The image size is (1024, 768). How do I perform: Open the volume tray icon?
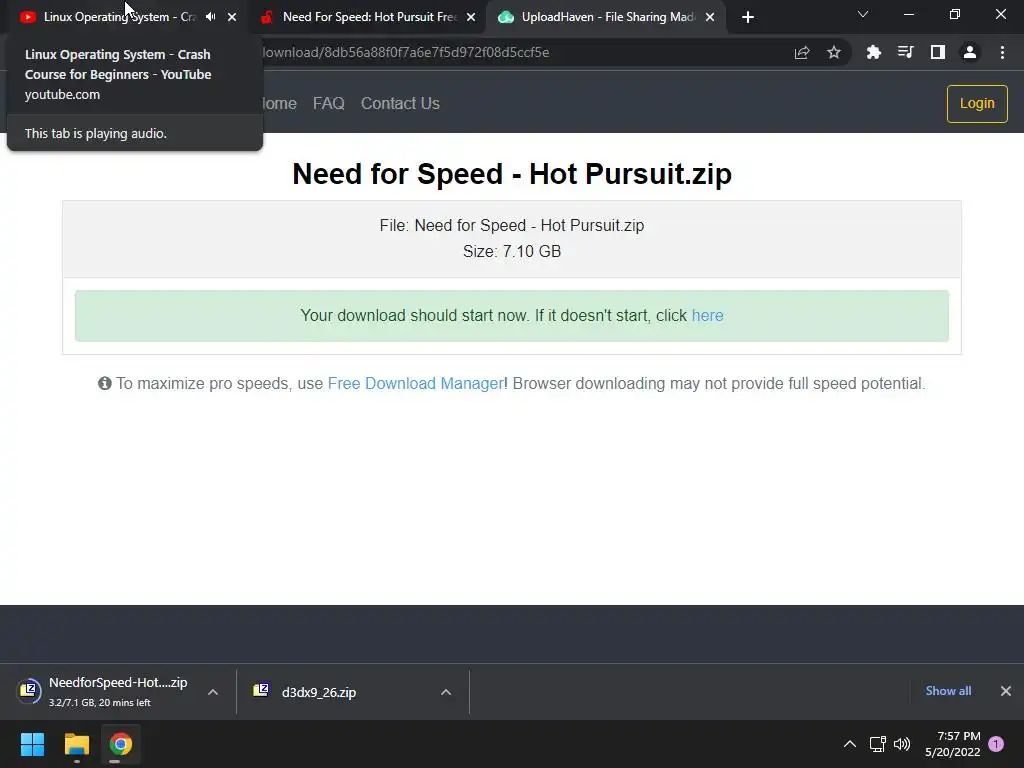(x=902, y=744)
